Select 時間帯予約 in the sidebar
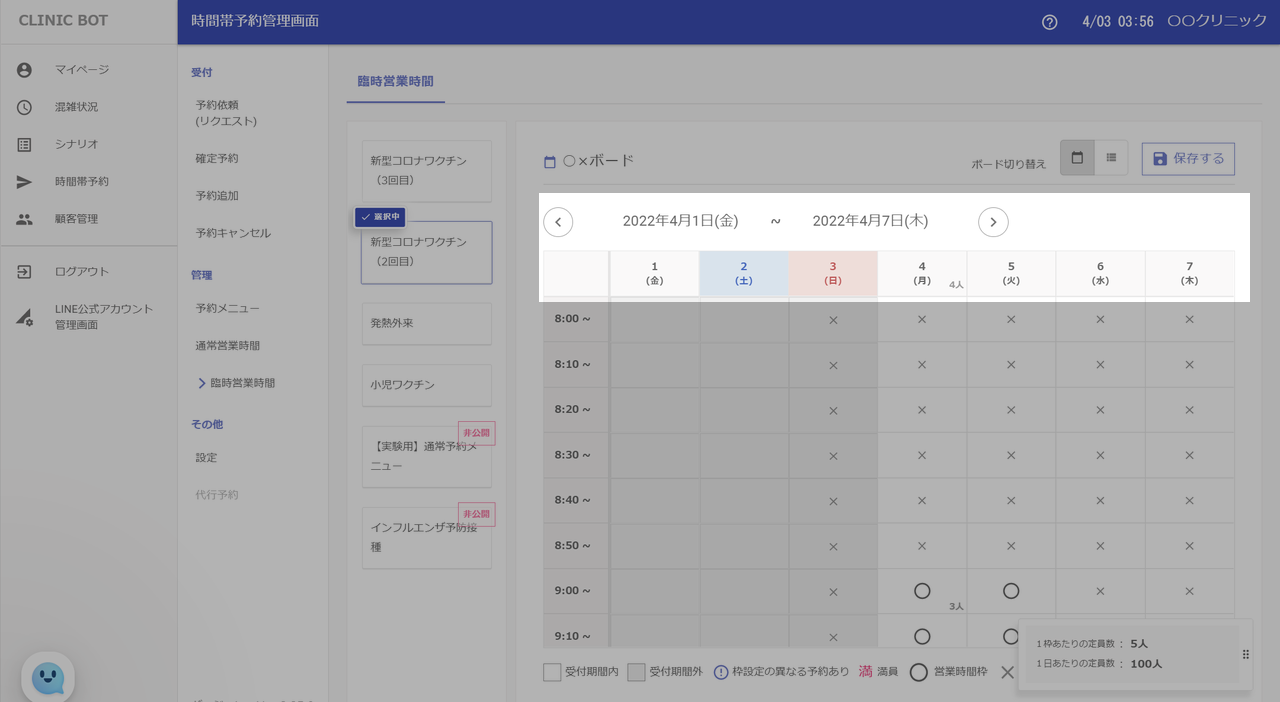The height and width of the screenshot is (702, 1280). pyautogui.click(x=82, y=182)
